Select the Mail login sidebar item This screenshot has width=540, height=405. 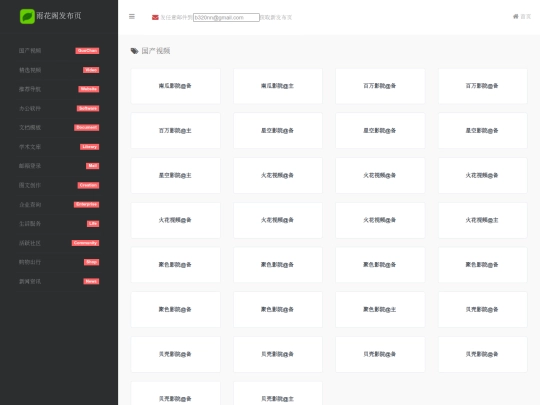coord(59,166)
